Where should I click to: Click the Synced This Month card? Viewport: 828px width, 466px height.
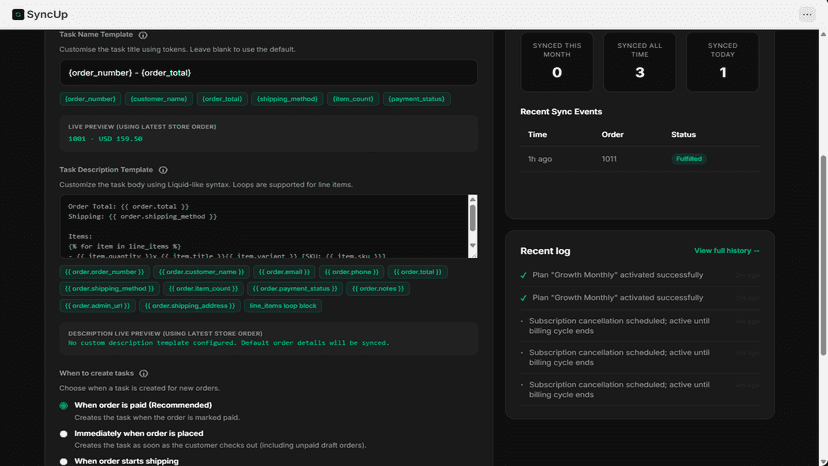tap(557, 61)
